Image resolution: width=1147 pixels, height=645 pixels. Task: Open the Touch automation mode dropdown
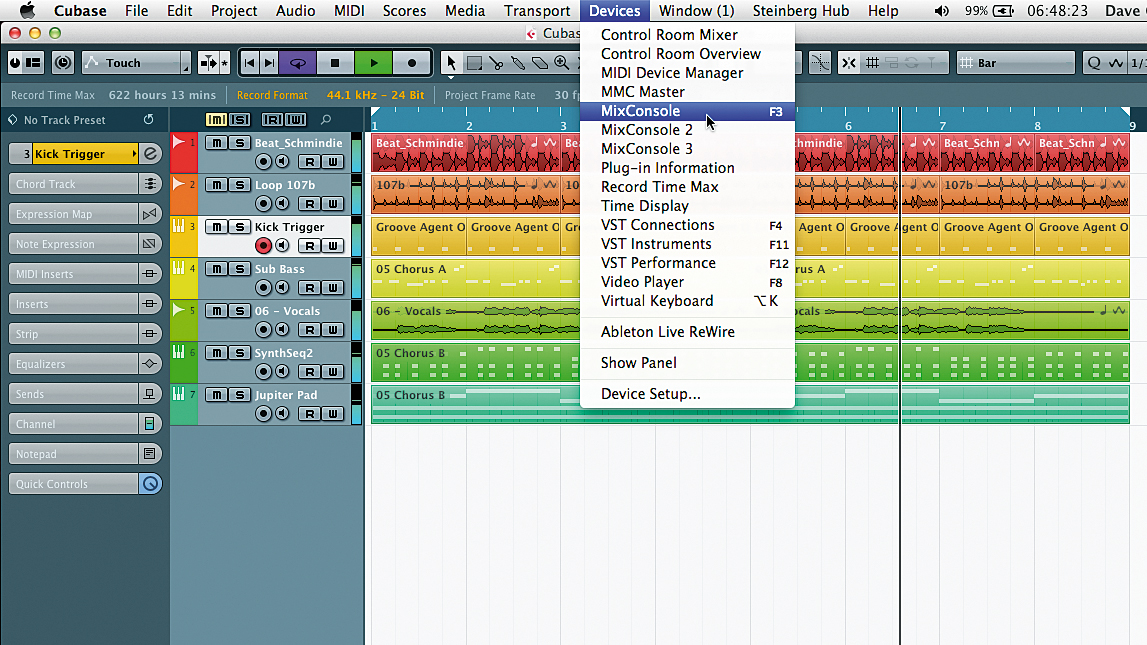[x=135, y=63]
